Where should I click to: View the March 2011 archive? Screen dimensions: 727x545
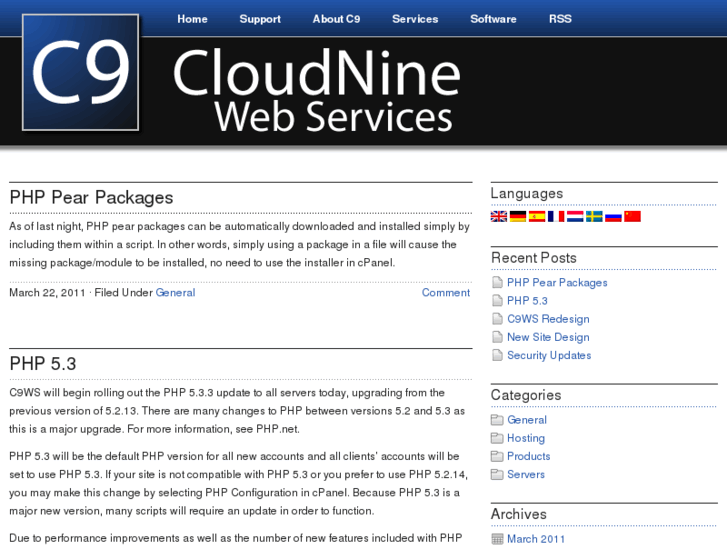pyautogui.click(x=536, y=539)
